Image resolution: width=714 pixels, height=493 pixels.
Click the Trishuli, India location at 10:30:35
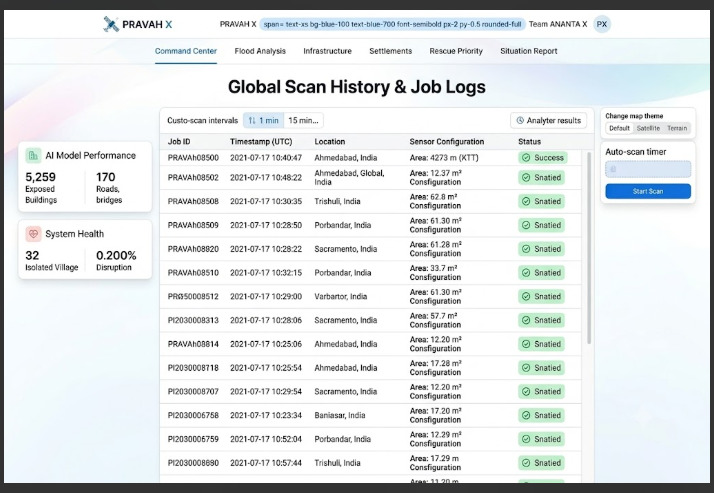click(x=337, y=201)
